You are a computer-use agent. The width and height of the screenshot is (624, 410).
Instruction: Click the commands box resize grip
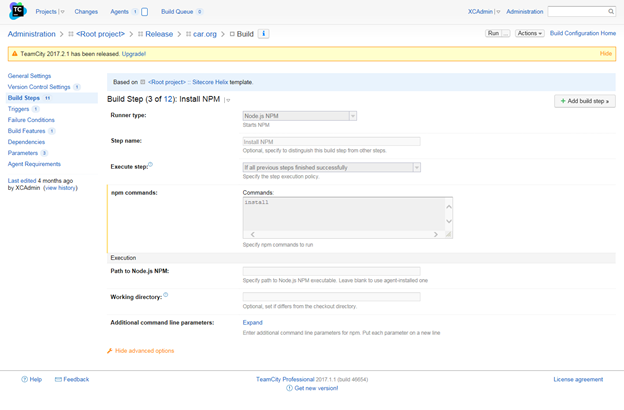[448, 234]
